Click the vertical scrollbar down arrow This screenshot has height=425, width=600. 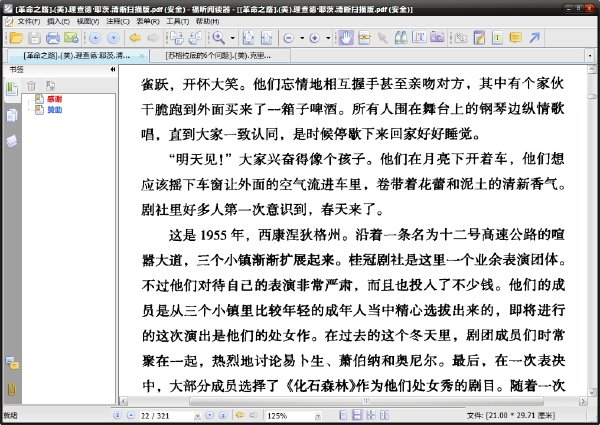592,392
